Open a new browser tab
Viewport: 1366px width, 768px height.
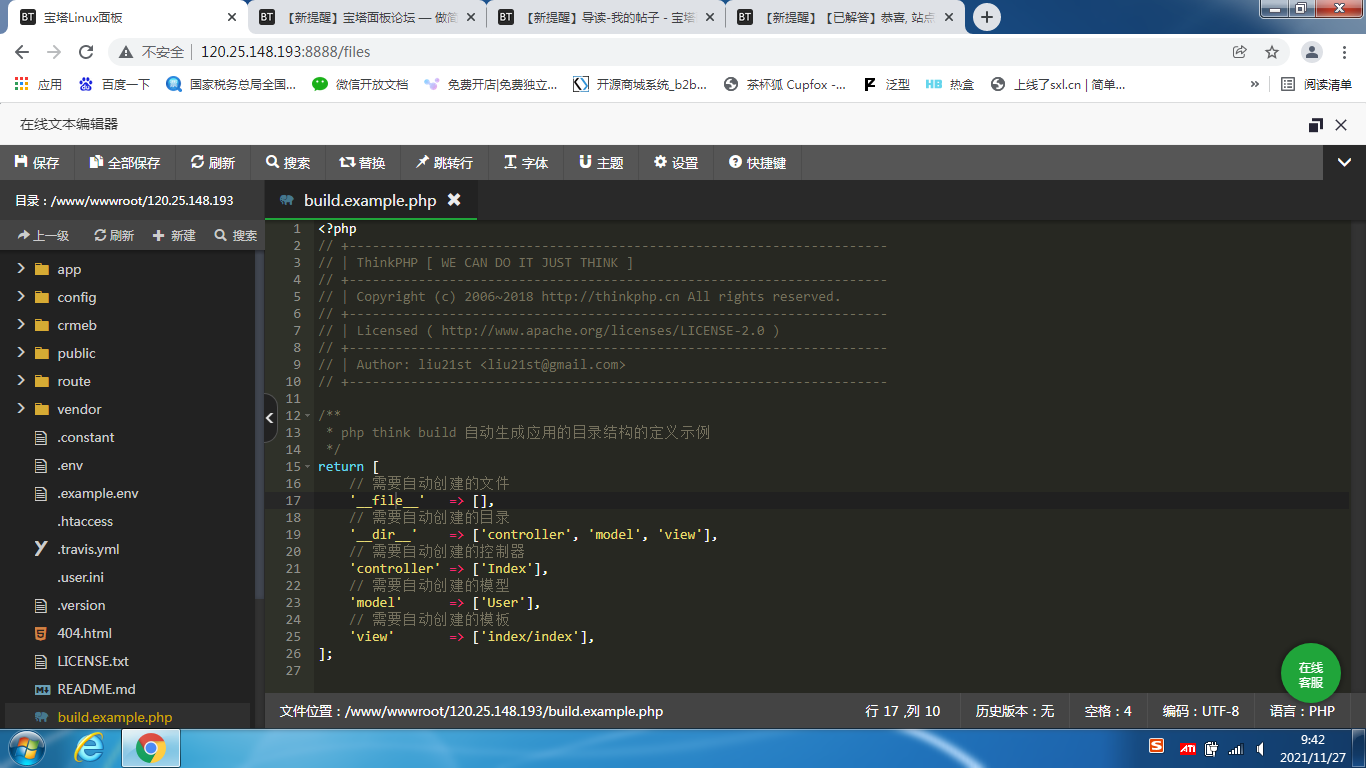pyautogui.click(x=987, y=17)
